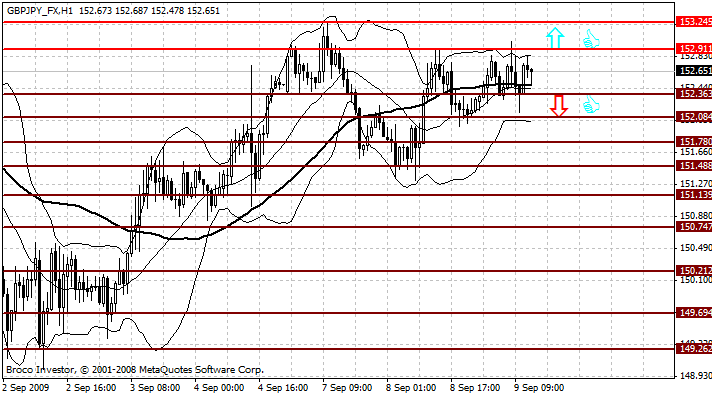Image resolution: width=712 pixels, height=395 pixels.
Task: Click the 152.363 support level label
Action: pos(694,94)
